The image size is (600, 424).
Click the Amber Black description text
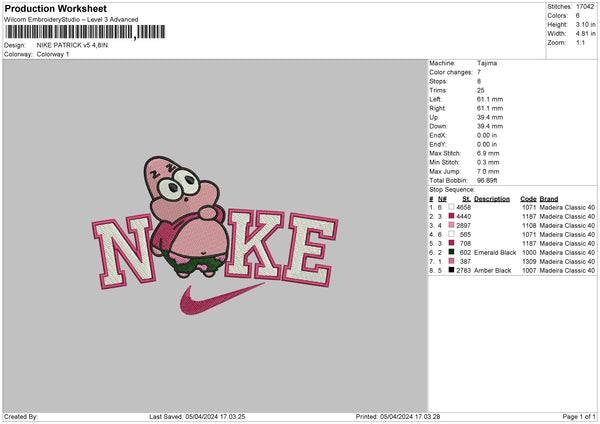[492, 271]
